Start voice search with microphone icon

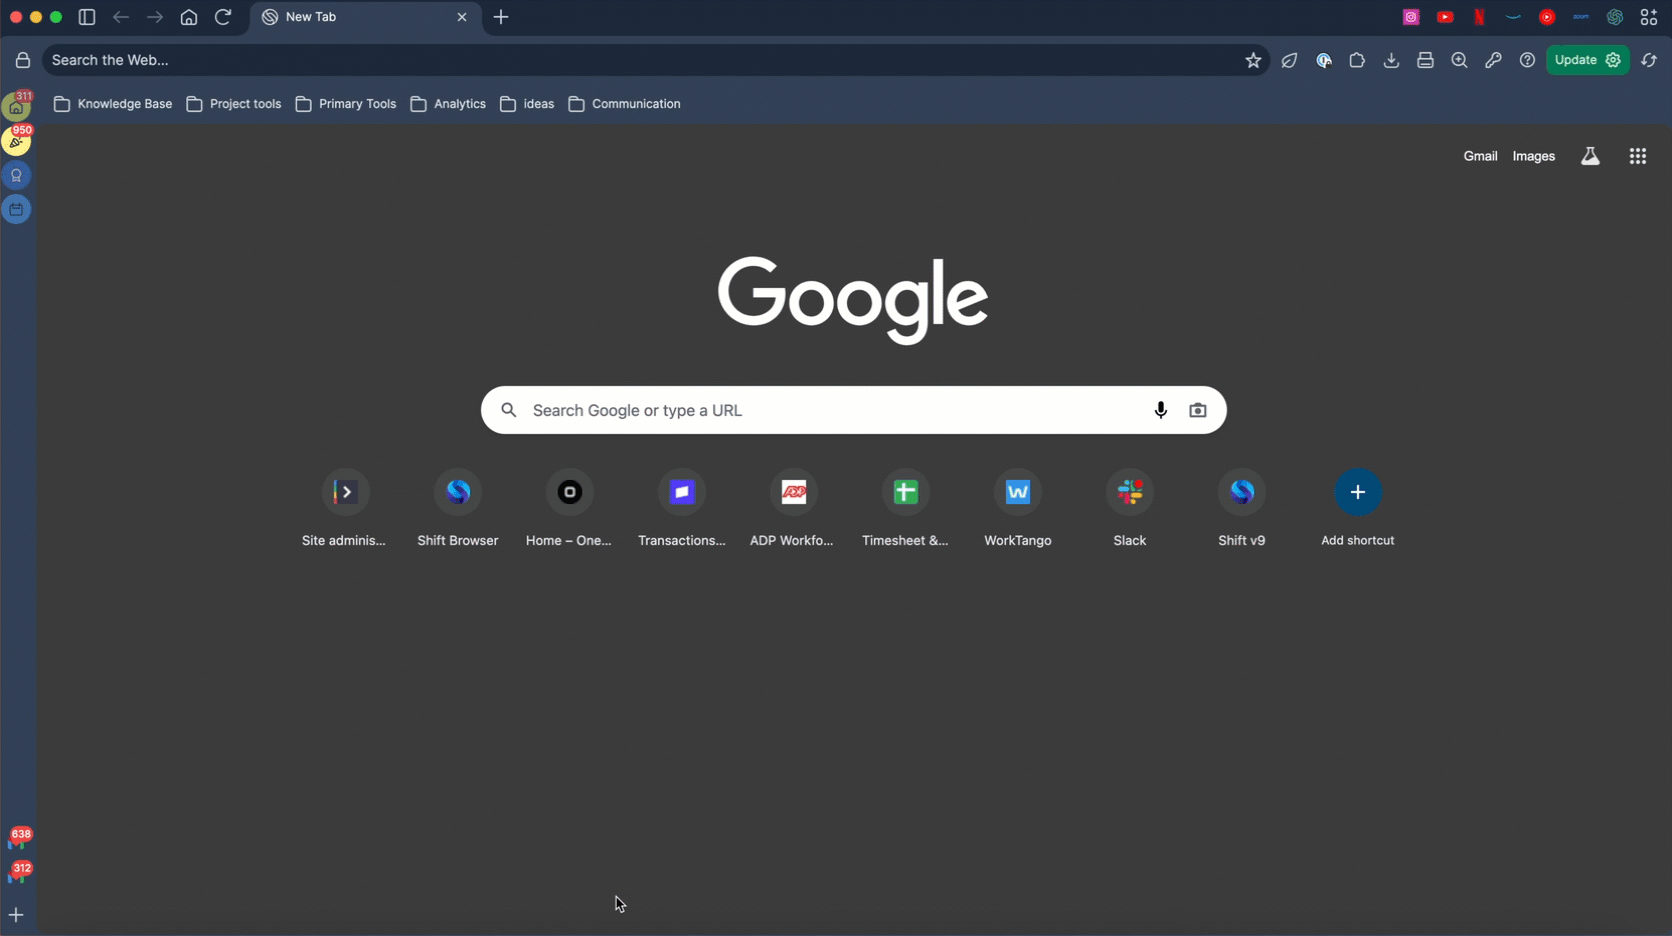coord(1160,410)
